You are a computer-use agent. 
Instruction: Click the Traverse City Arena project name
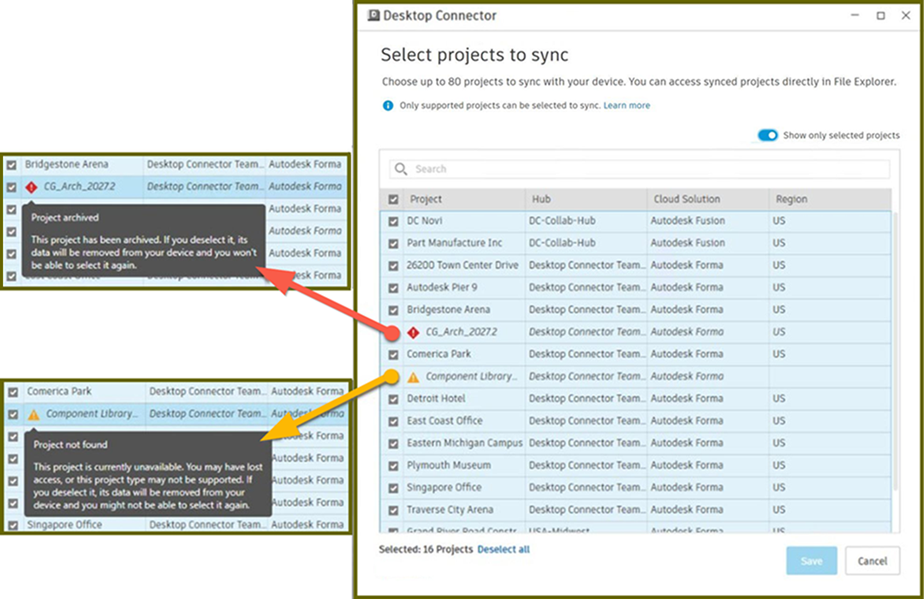point(450,510)
